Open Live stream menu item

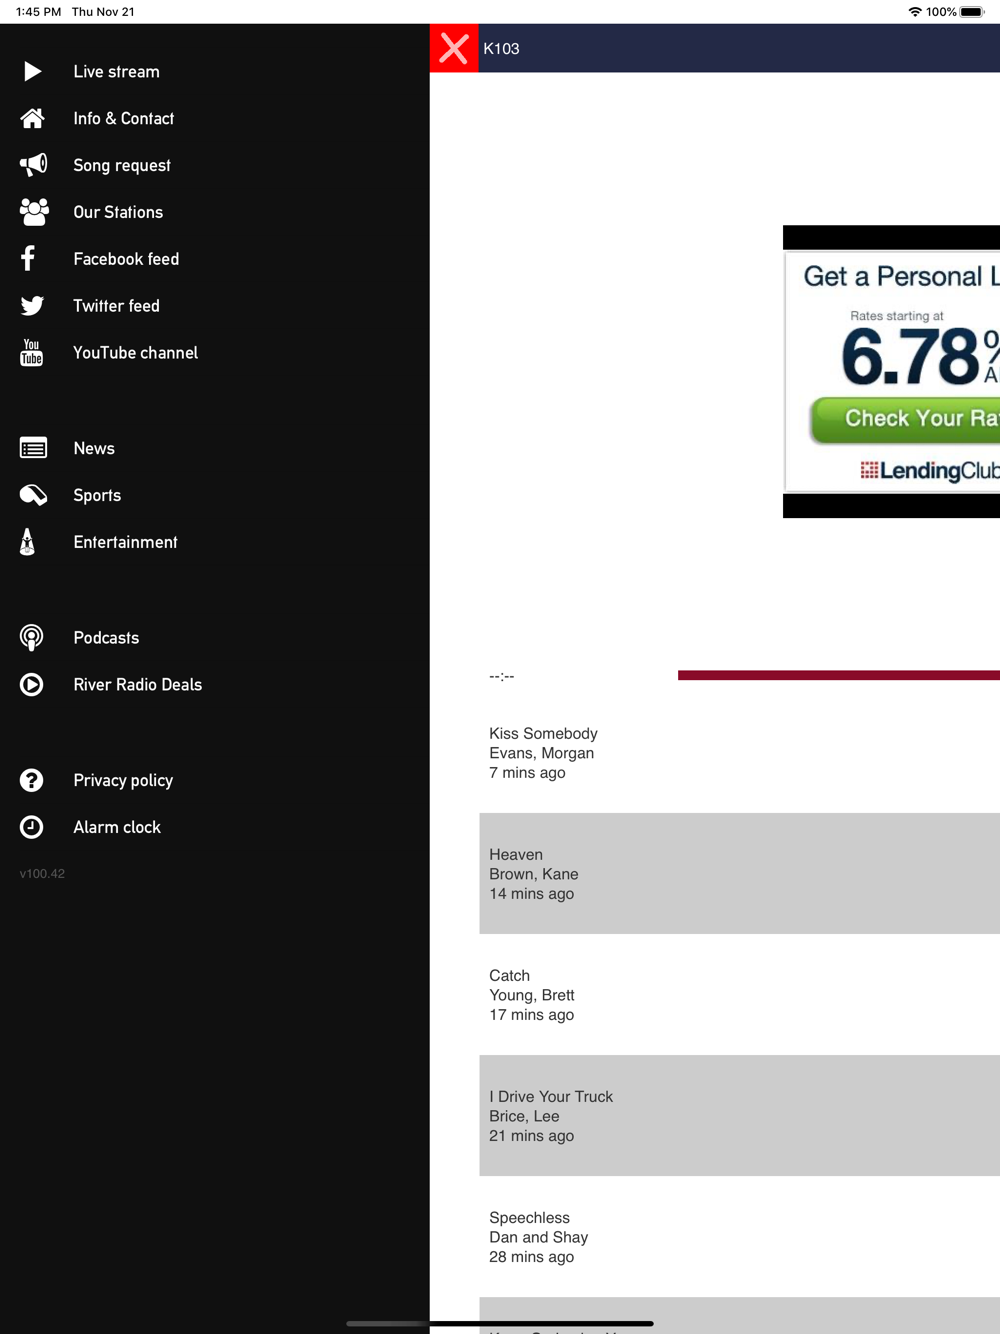[x=116, y=72]
